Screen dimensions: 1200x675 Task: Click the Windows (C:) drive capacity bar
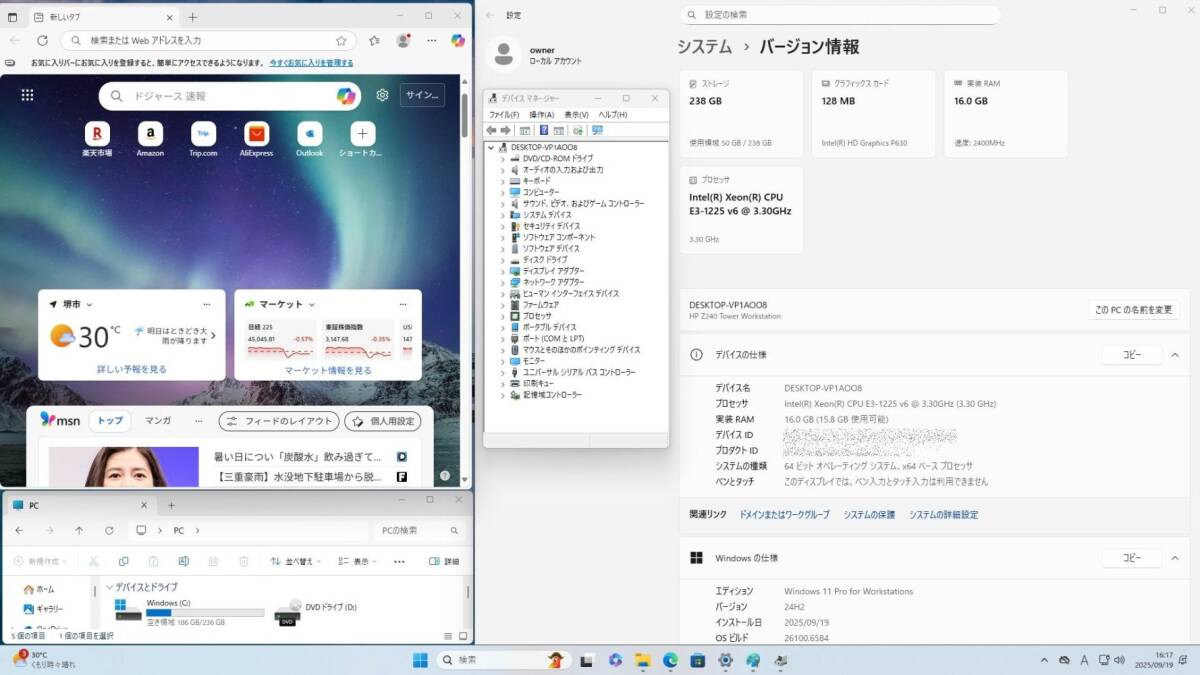[205, 613]
